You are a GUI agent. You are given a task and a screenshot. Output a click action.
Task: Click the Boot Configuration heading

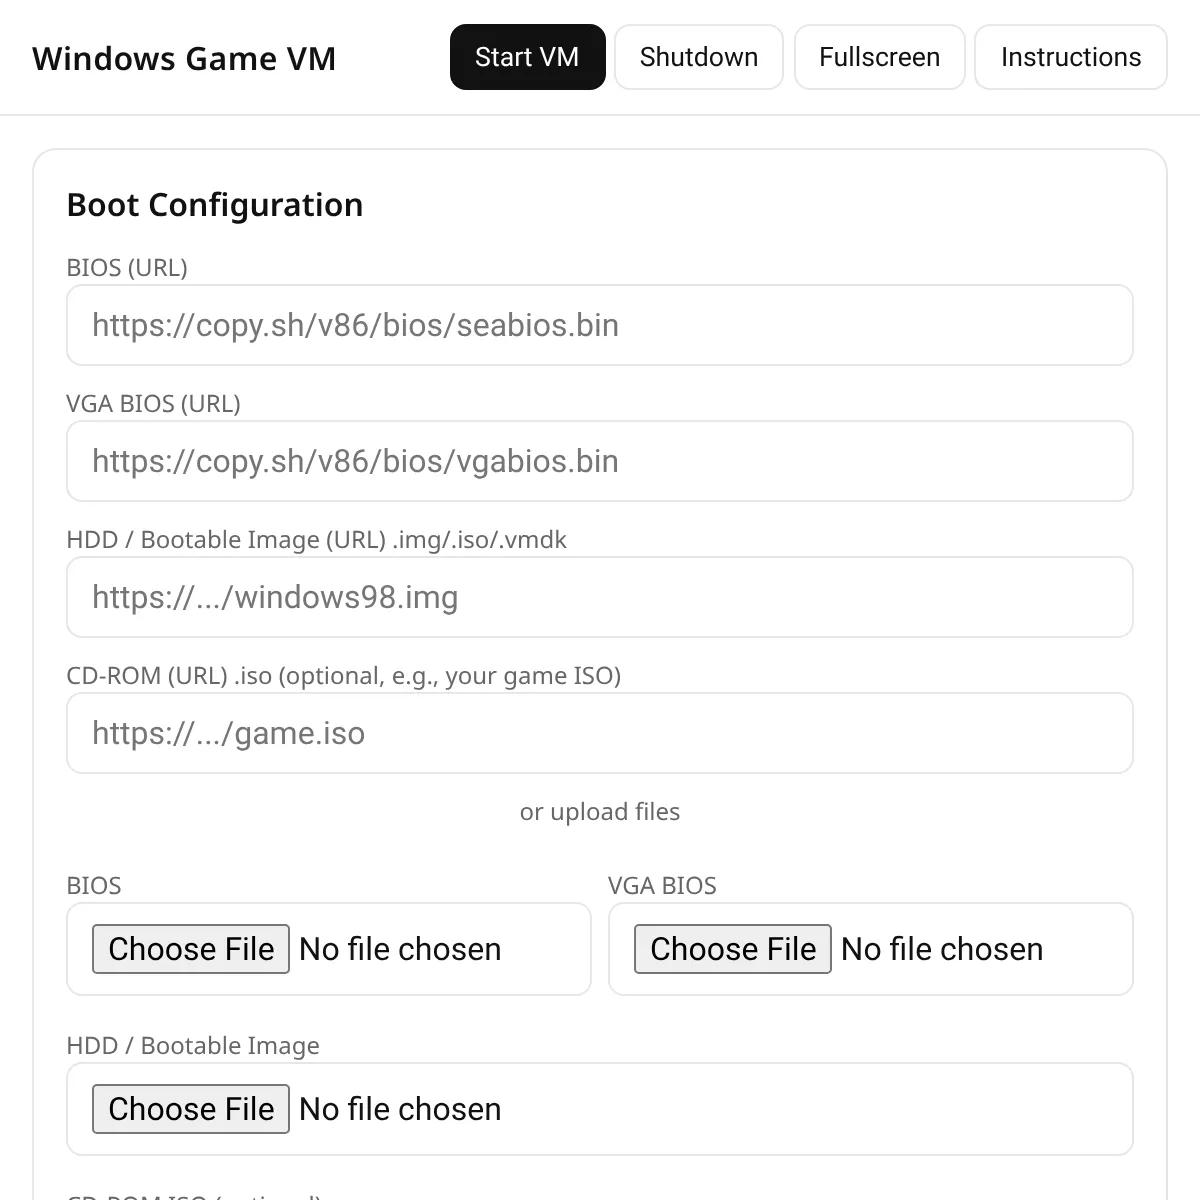tap(215, 205)
